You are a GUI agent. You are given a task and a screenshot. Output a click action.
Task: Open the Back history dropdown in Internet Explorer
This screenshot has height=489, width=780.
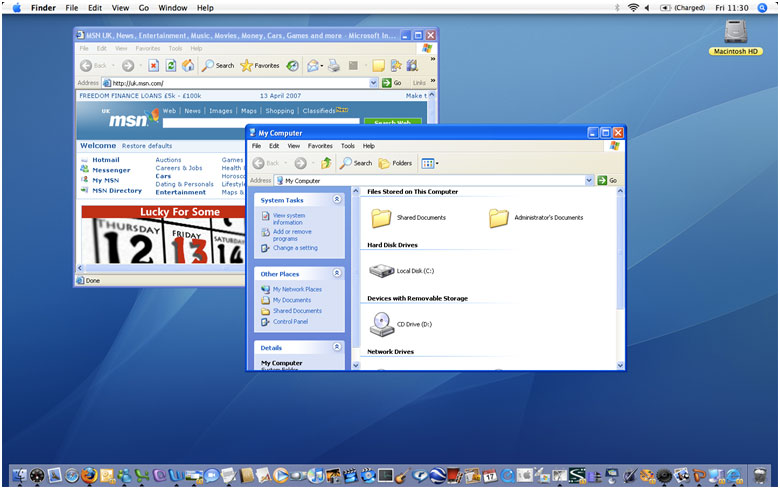coord(113,65)
